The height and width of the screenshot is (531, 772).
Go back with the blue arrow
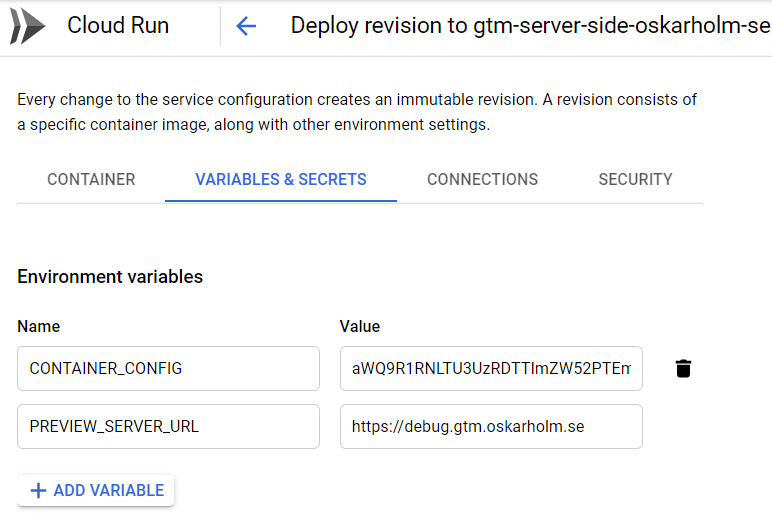pos(246,26)
